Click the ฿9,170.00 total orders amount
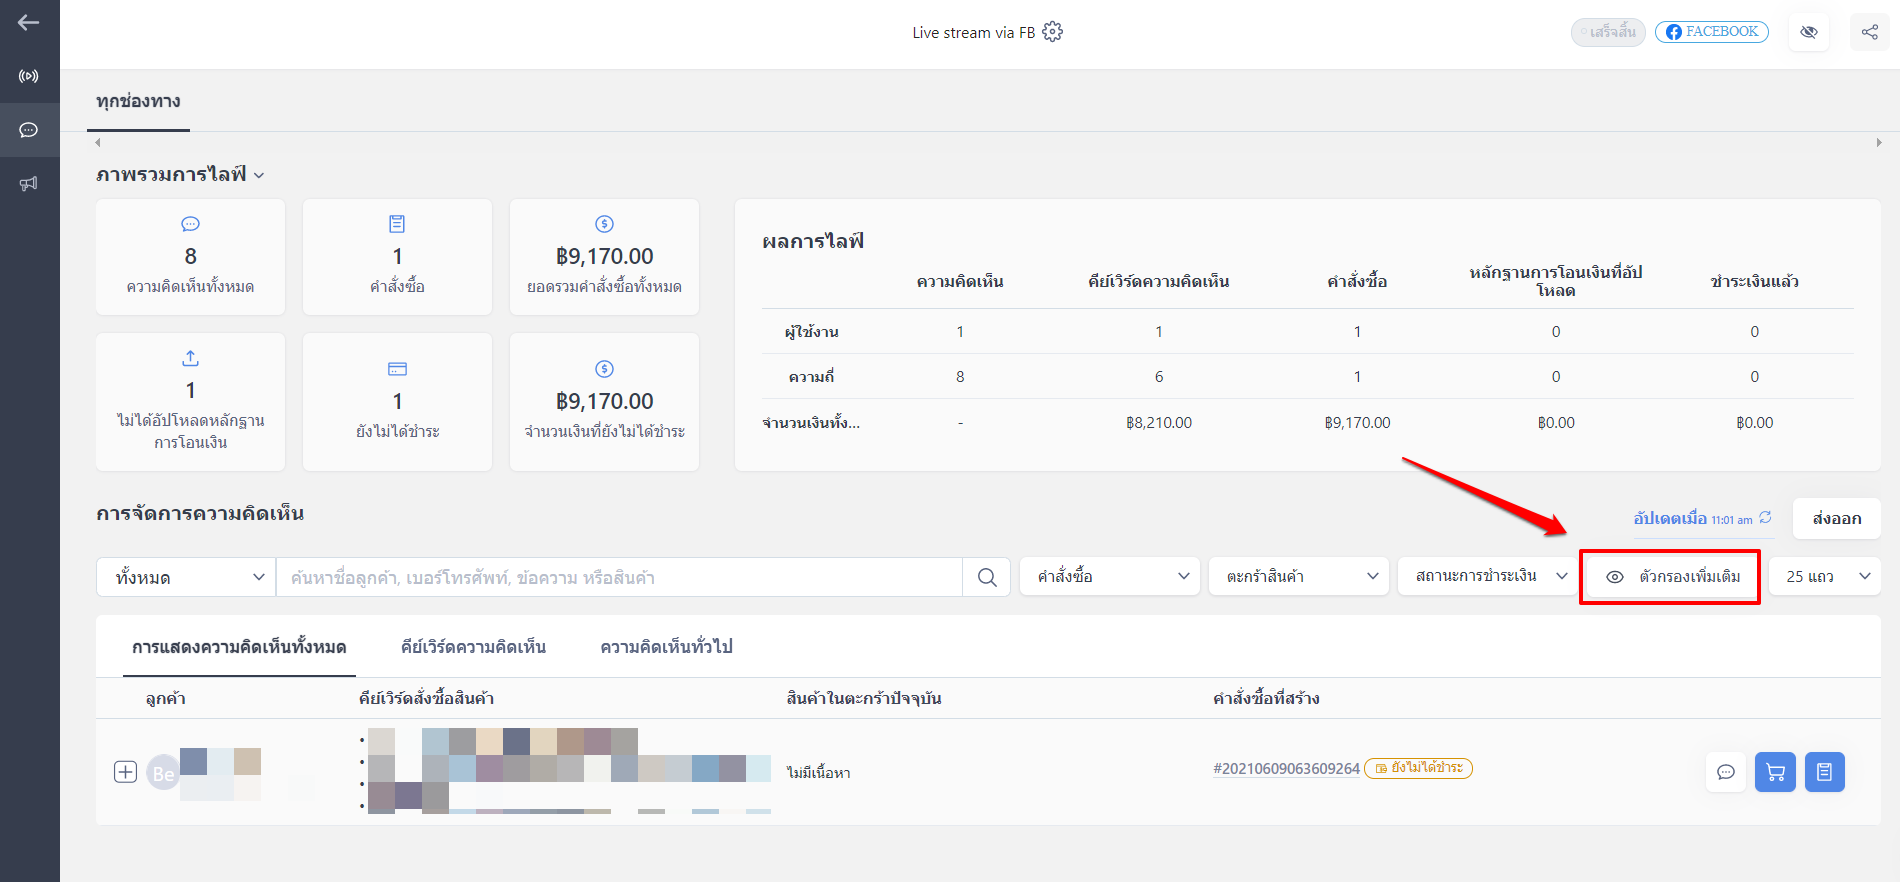This screenshot has width=1900, height=882. [x=604, y=256]
